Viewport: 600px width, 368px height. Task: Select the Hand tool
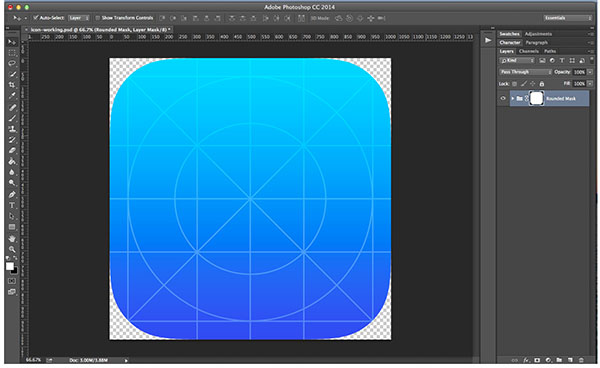point(12,239)
